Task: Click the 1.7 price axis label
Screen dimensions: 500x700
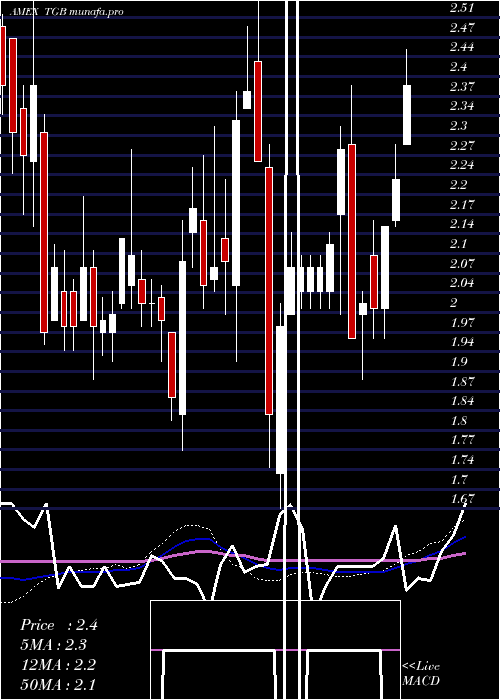Action: click(x=458, y=480)
